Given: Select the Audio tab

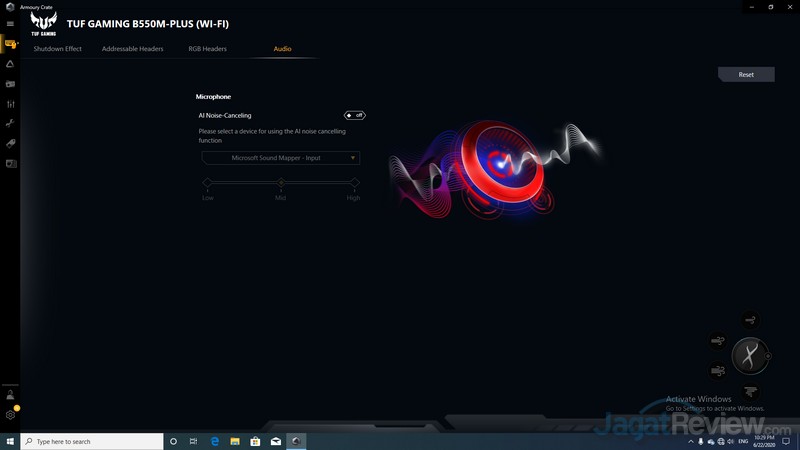Looking at the screenshot, I should 282,49.
